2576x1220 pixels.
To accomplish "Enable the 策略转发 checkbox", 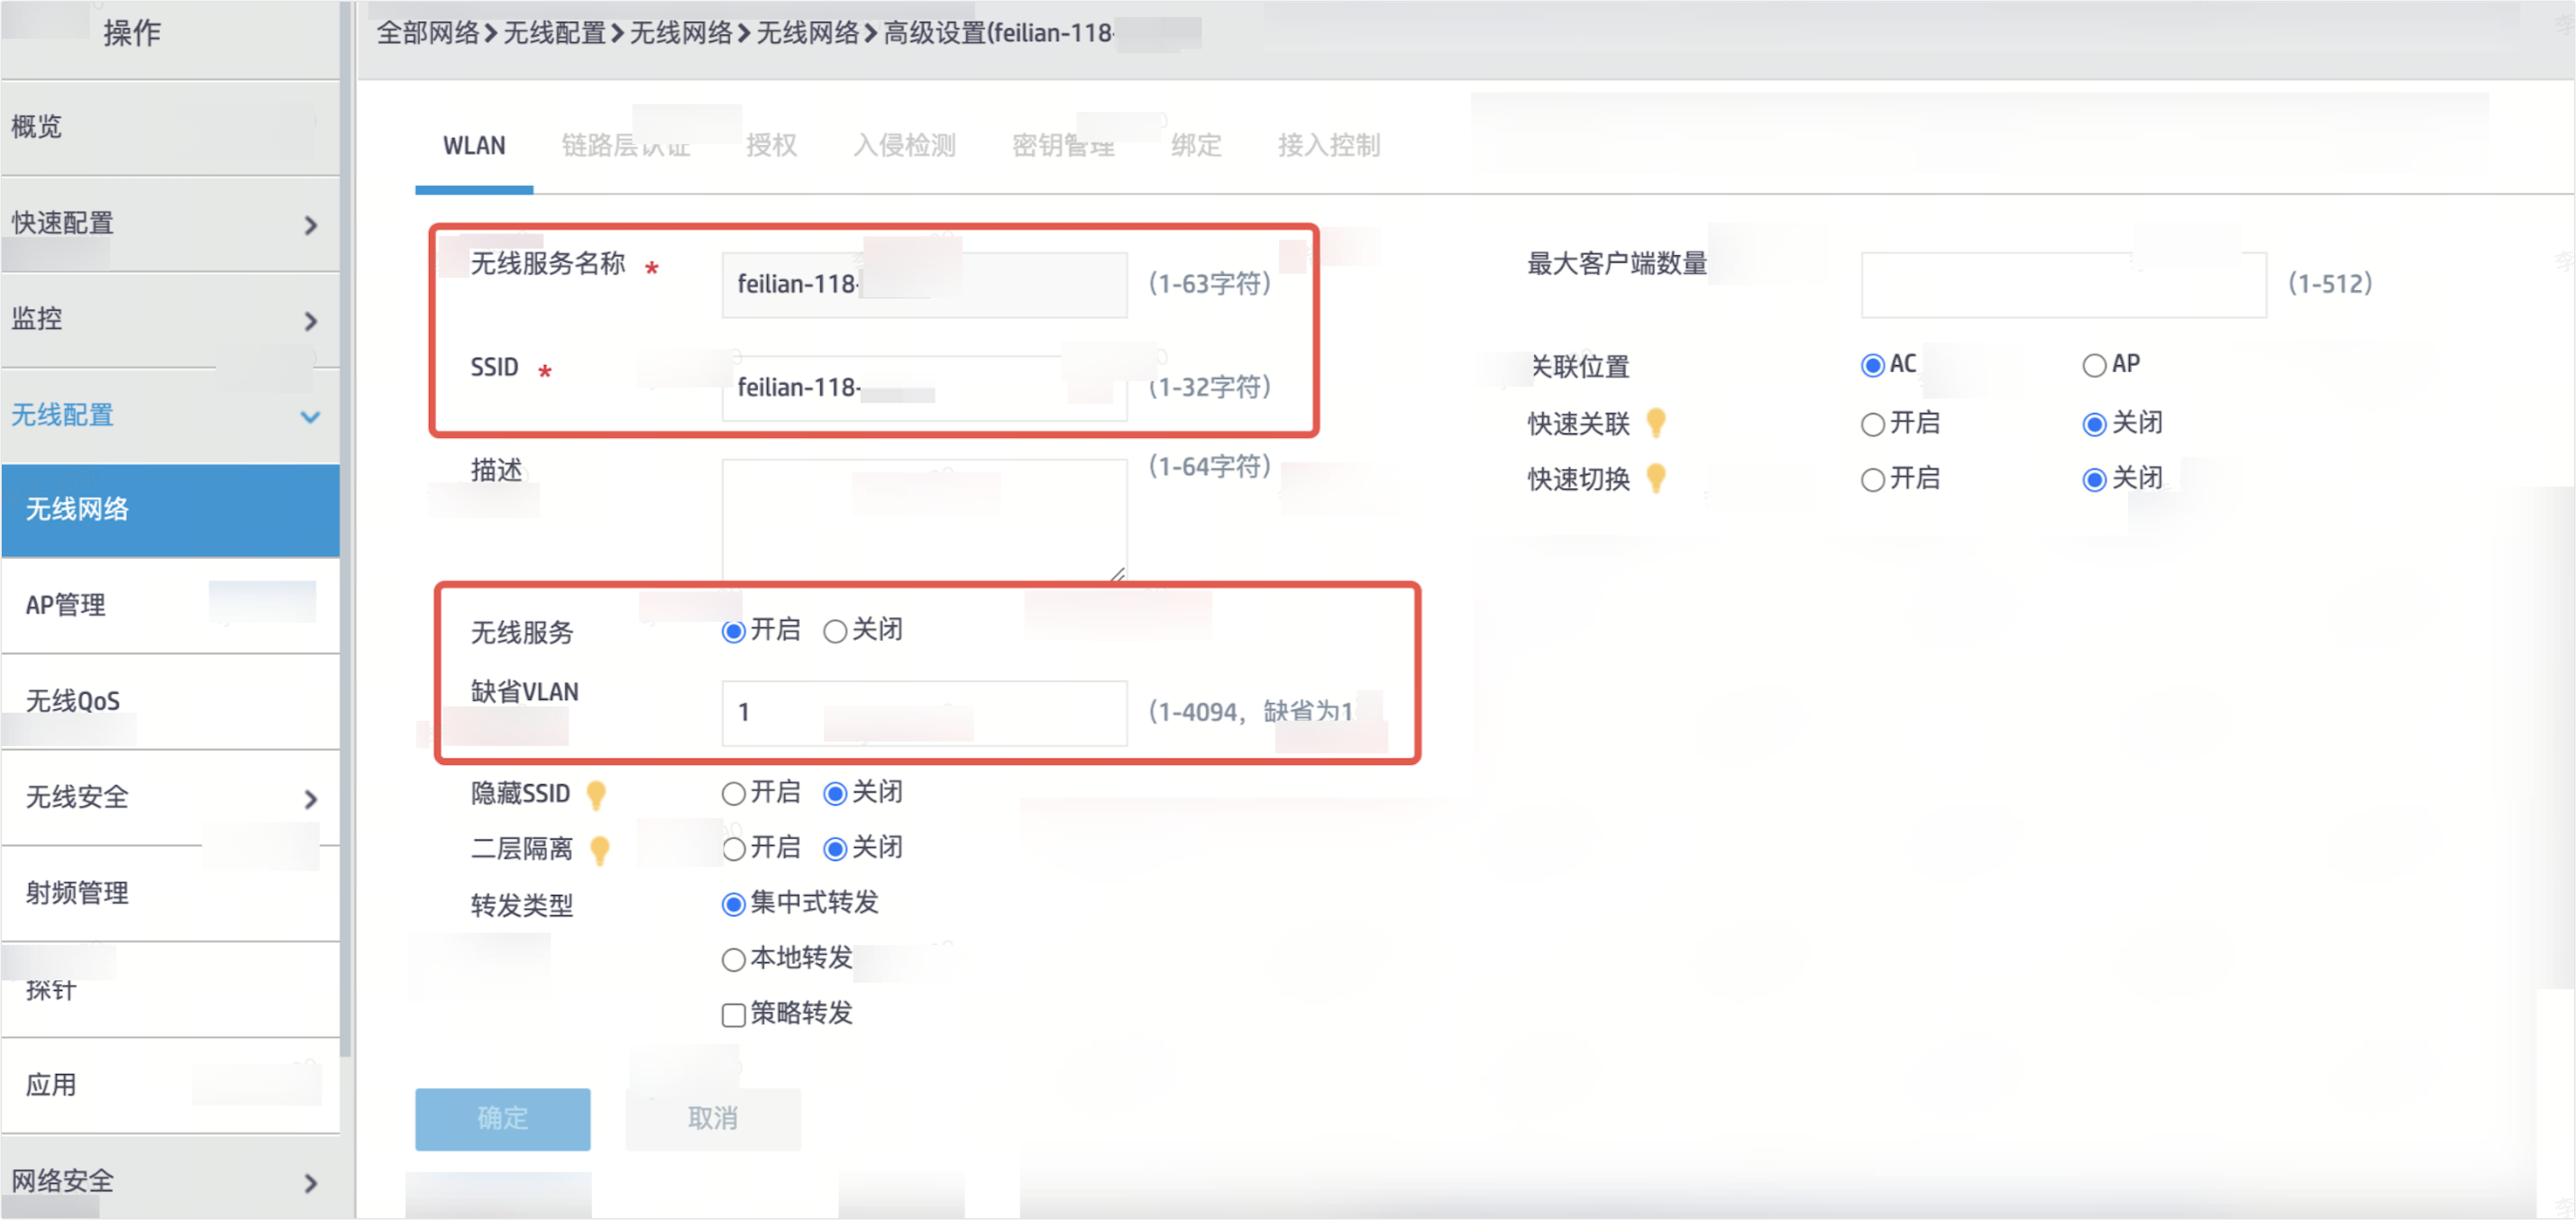I will point(733,1015).
